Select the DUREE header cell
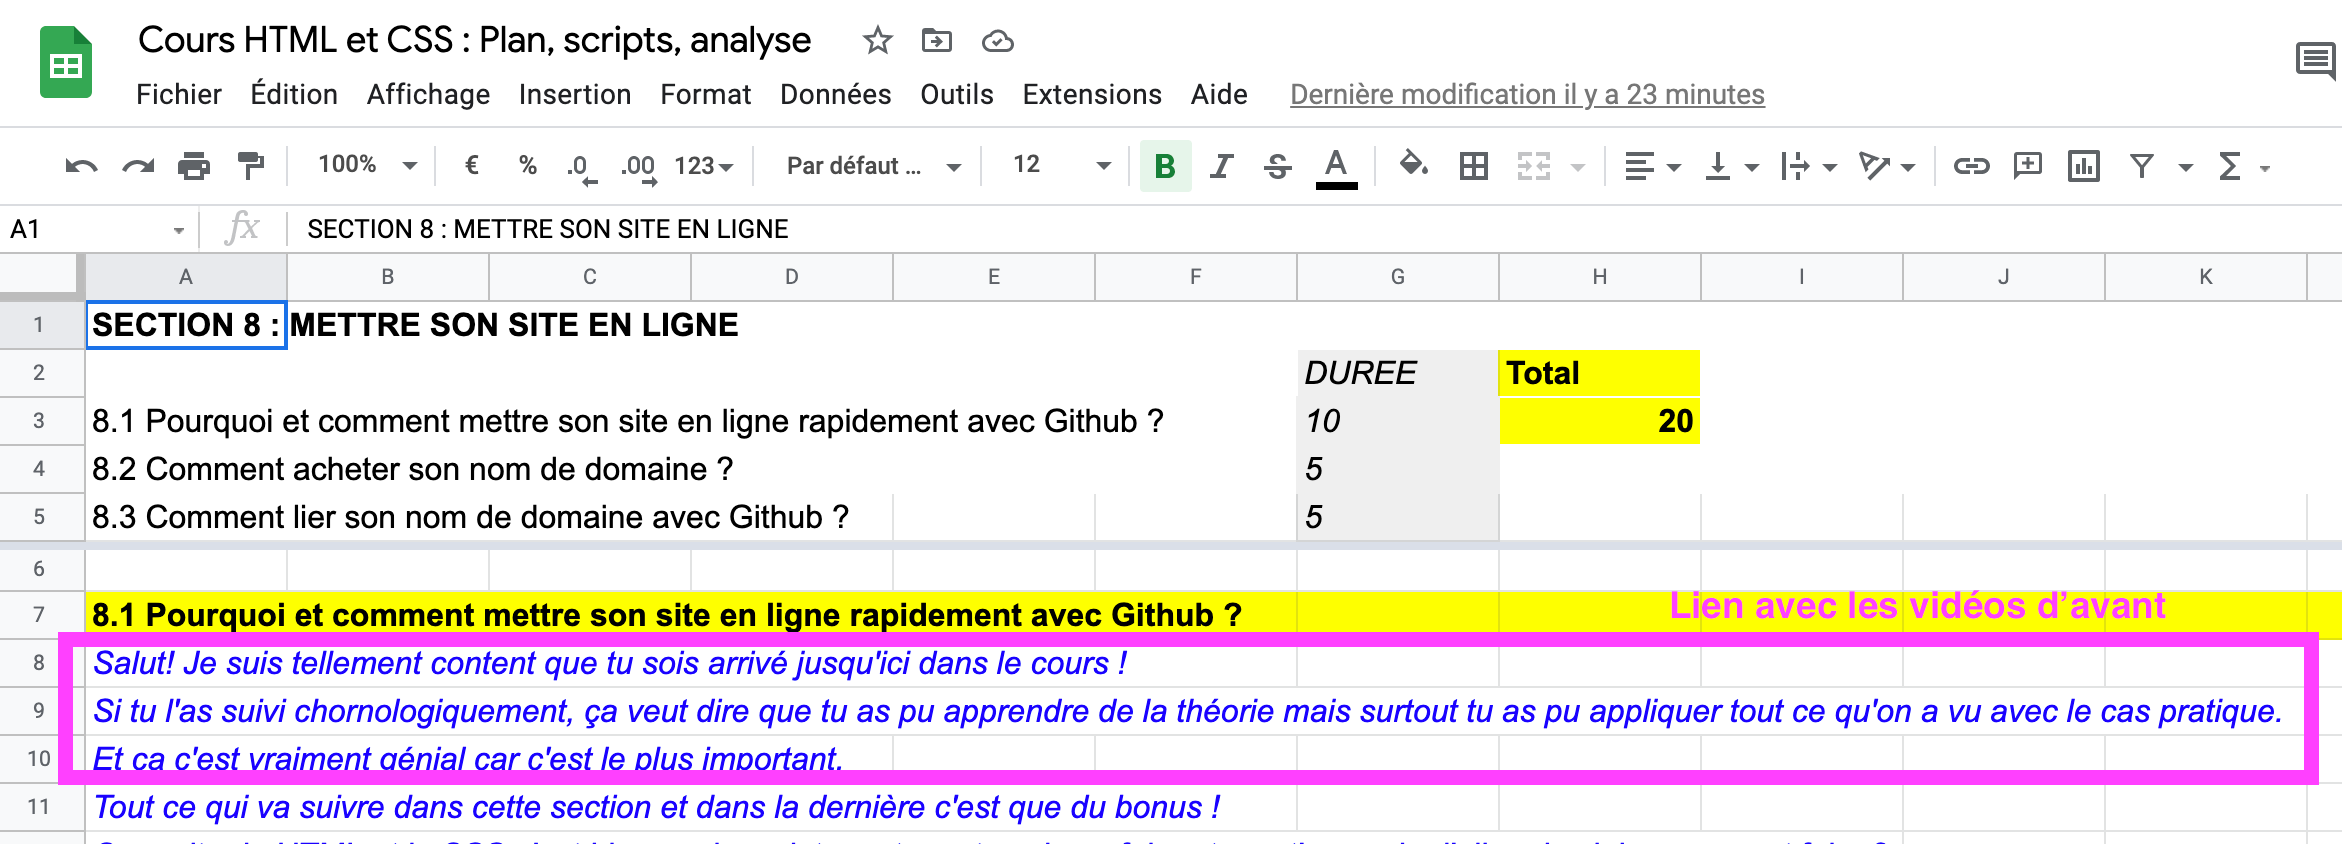 pos(1398,373)
